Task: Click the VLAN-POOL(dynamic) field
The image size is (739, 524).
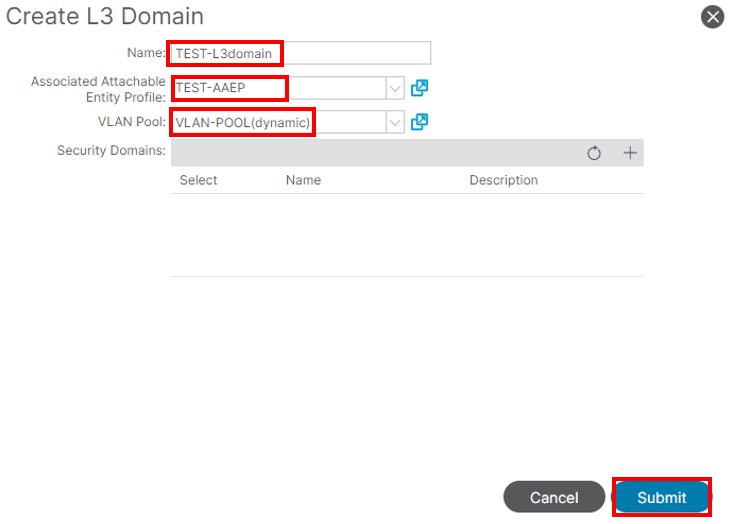Action: tap(279, 123)
